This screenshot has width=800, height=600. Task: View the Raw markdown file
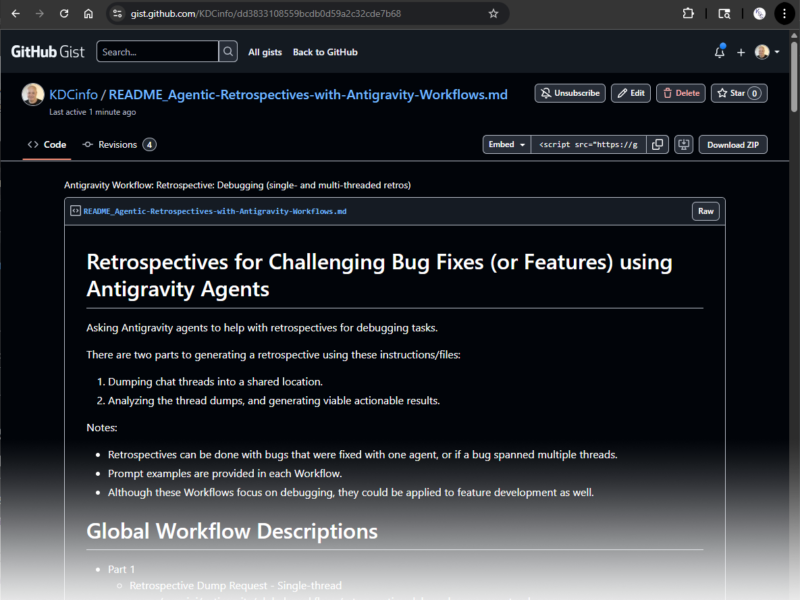point(705,211)
